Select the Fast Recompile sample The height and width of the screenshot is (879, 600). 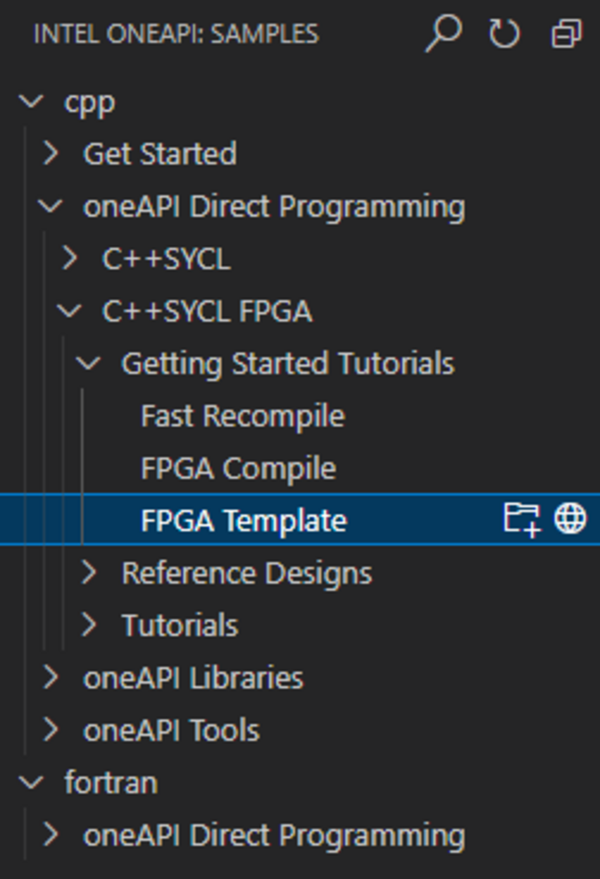[242, 416]
